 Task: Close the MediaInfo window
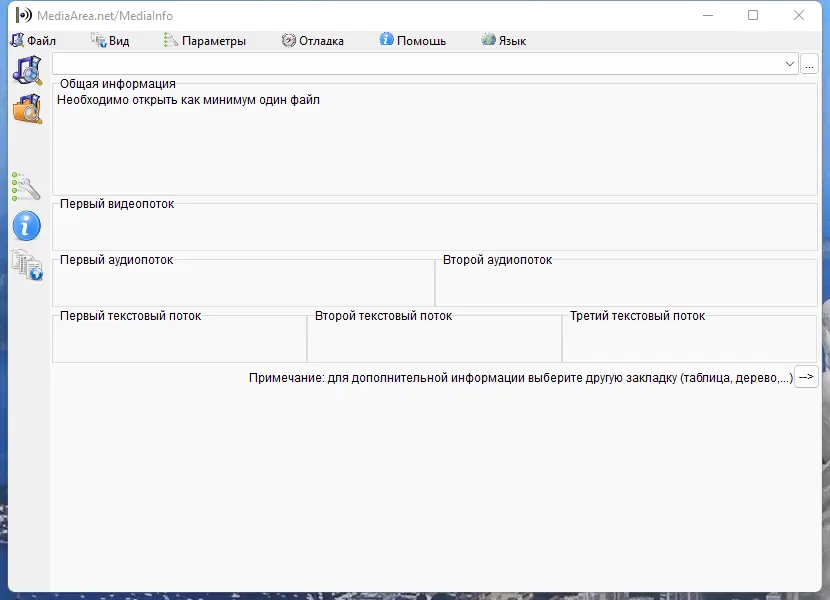pyautogui.click(x=799, y=15)
